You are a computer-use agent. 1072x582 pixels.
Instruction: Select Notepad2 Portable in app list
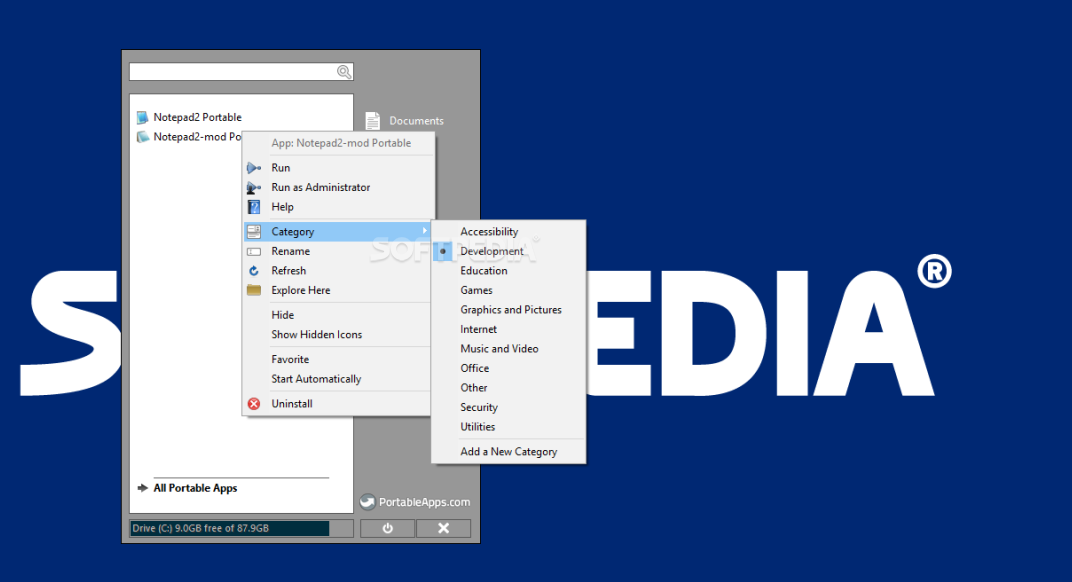(x=197, y=118)
